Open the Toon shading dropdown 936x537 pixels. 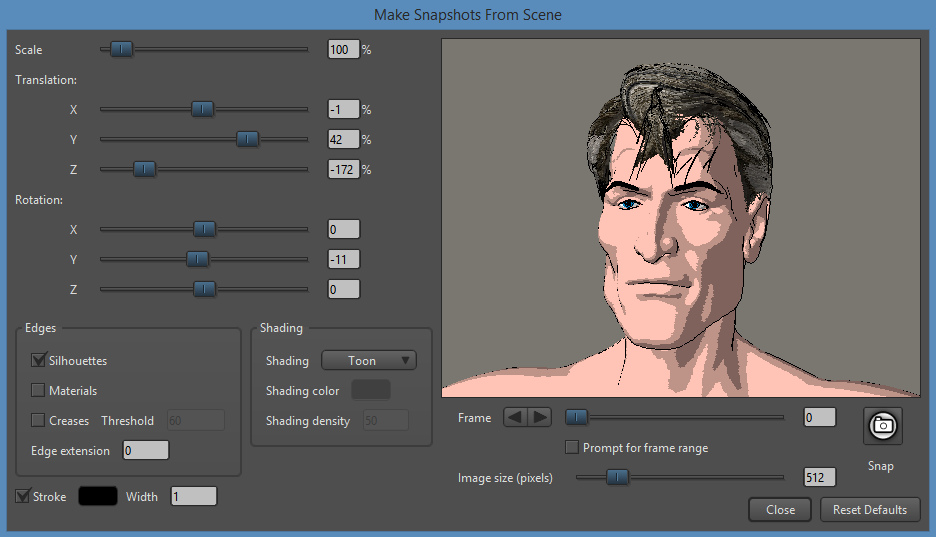pos(368,360)
